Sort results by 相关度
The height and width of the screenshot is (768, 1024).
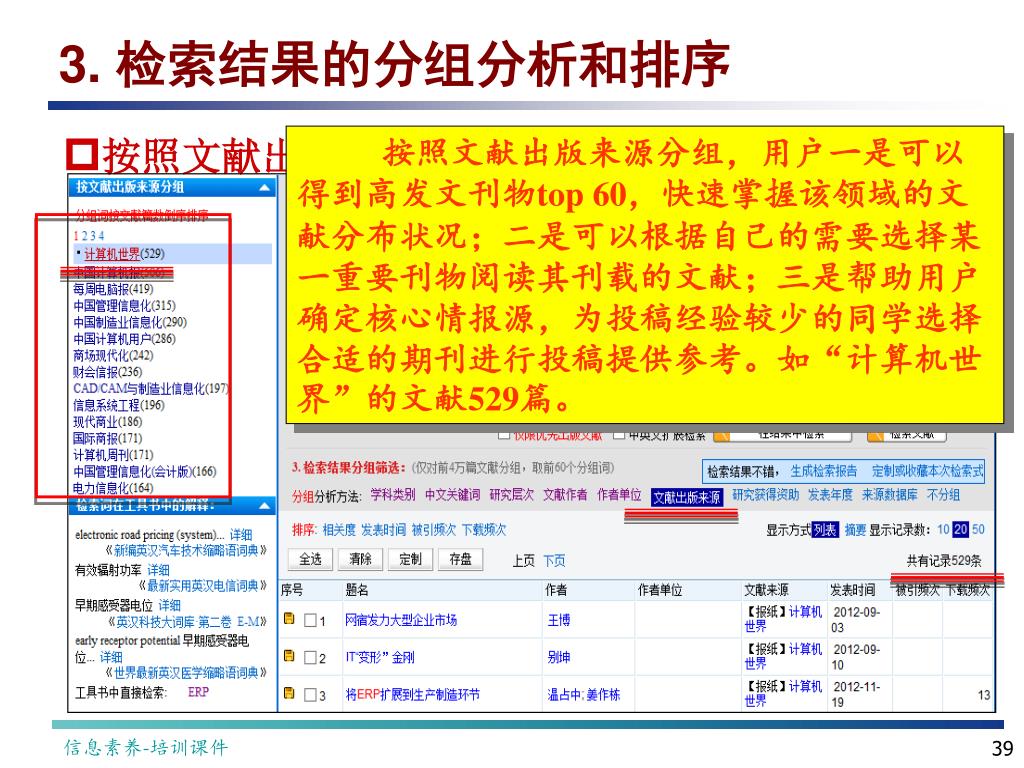[x=339, y=530]
